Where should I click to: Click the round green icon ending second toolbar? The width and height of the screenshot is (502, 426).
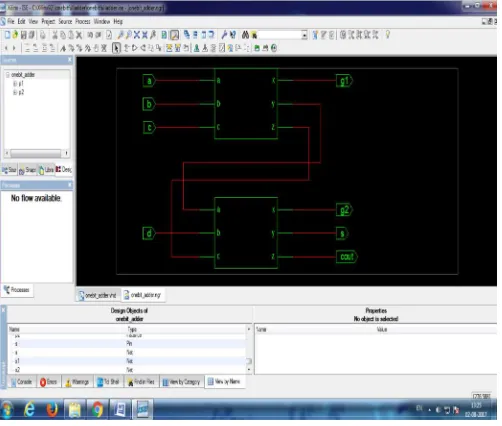pyautogui.click(x=274, y=48)
